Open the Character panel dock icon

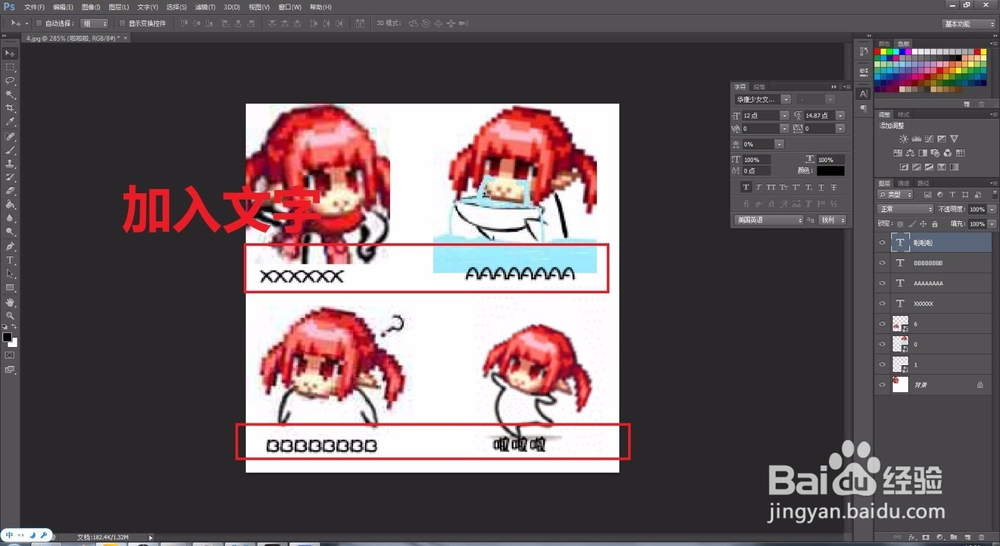863,94
